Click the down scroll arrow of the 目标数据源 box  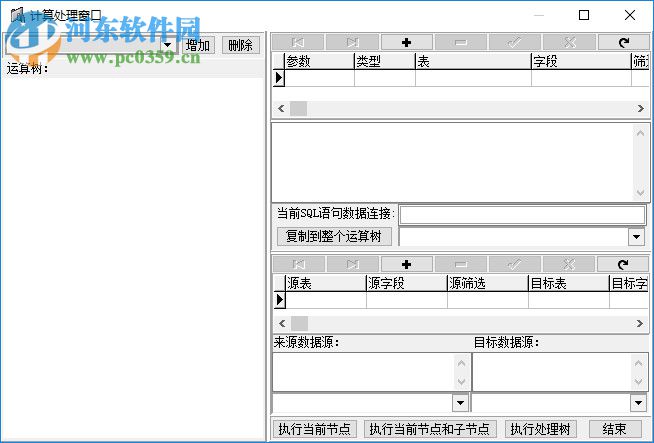click(x=639, y=381)
